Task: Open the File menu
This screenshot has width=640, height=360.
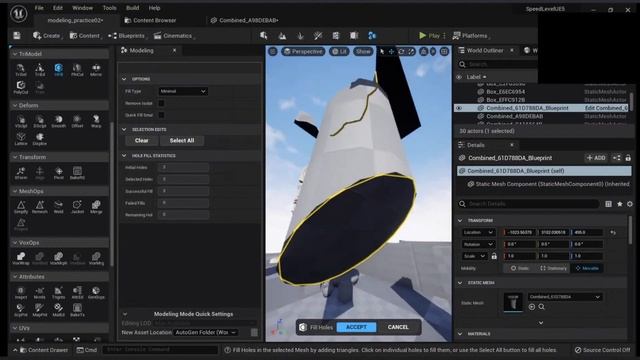Action: point(39,8)
